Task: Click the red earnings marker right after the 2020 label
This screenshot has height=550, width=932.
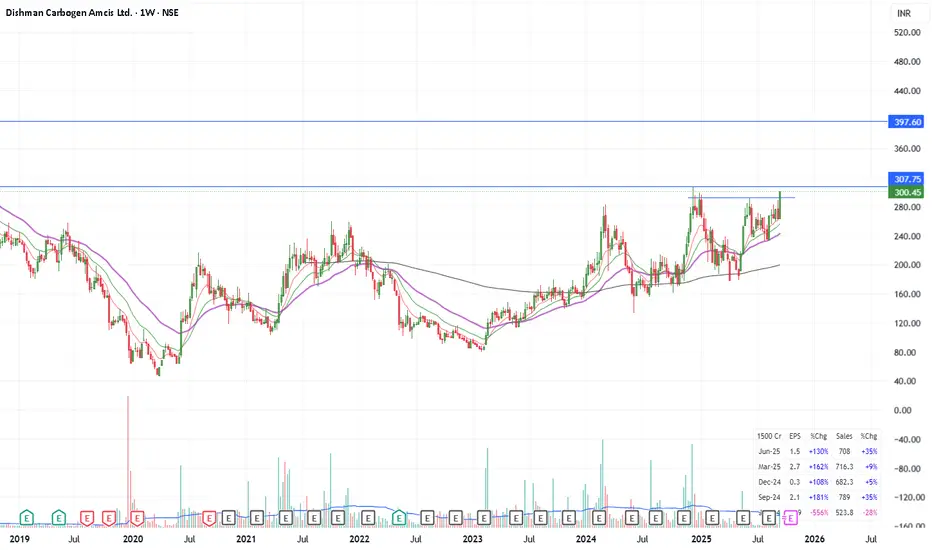Action: point(137,518)
